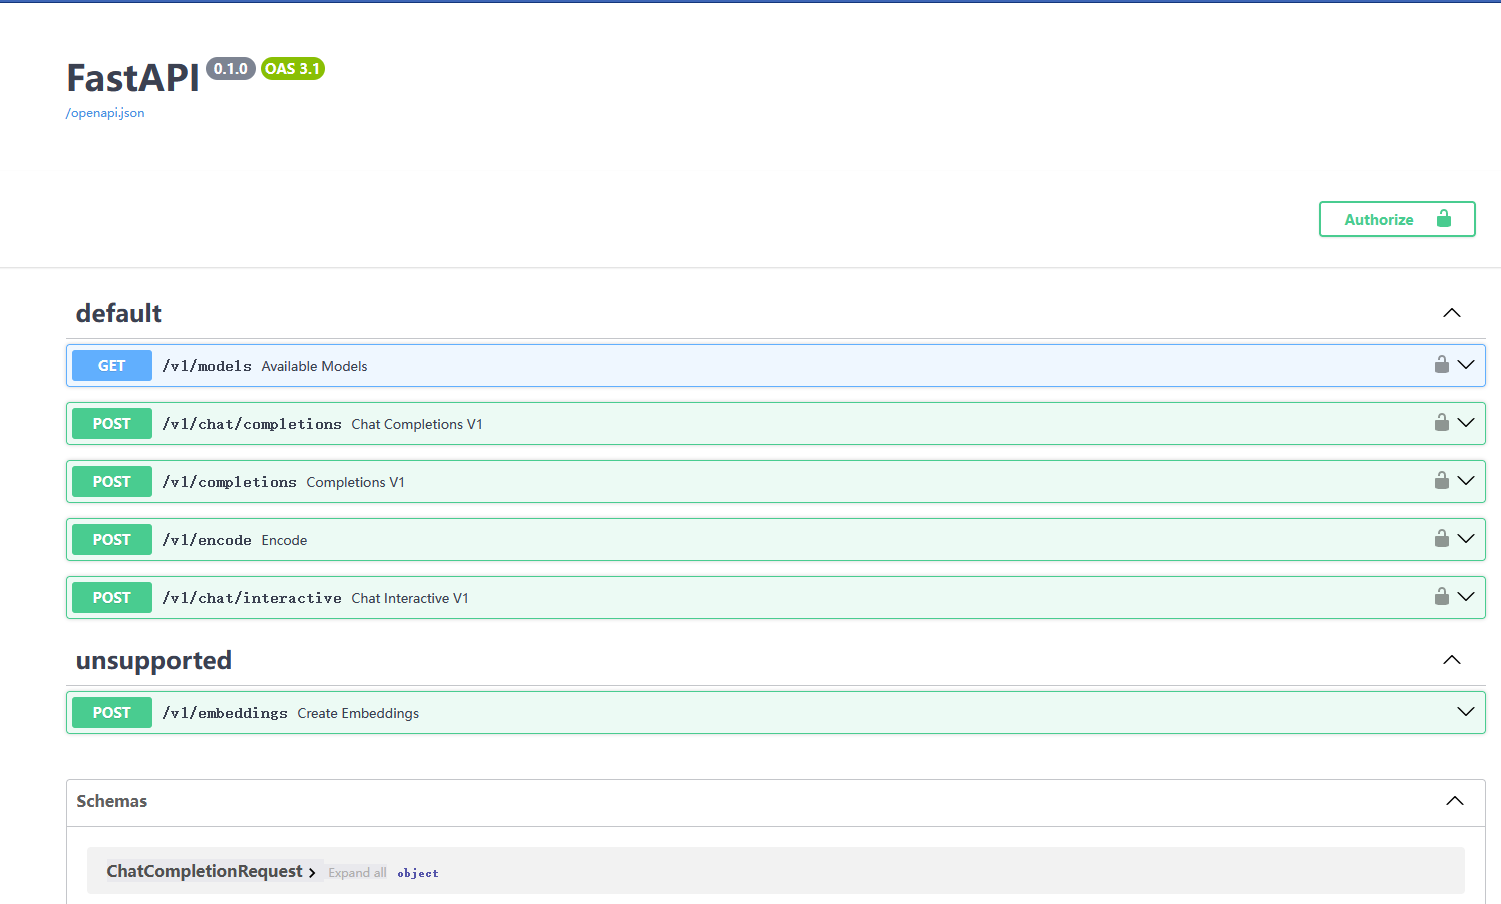Click the POST badge for /v1/chat/completions
This screenshot has width=1501, height=904.
112,424
